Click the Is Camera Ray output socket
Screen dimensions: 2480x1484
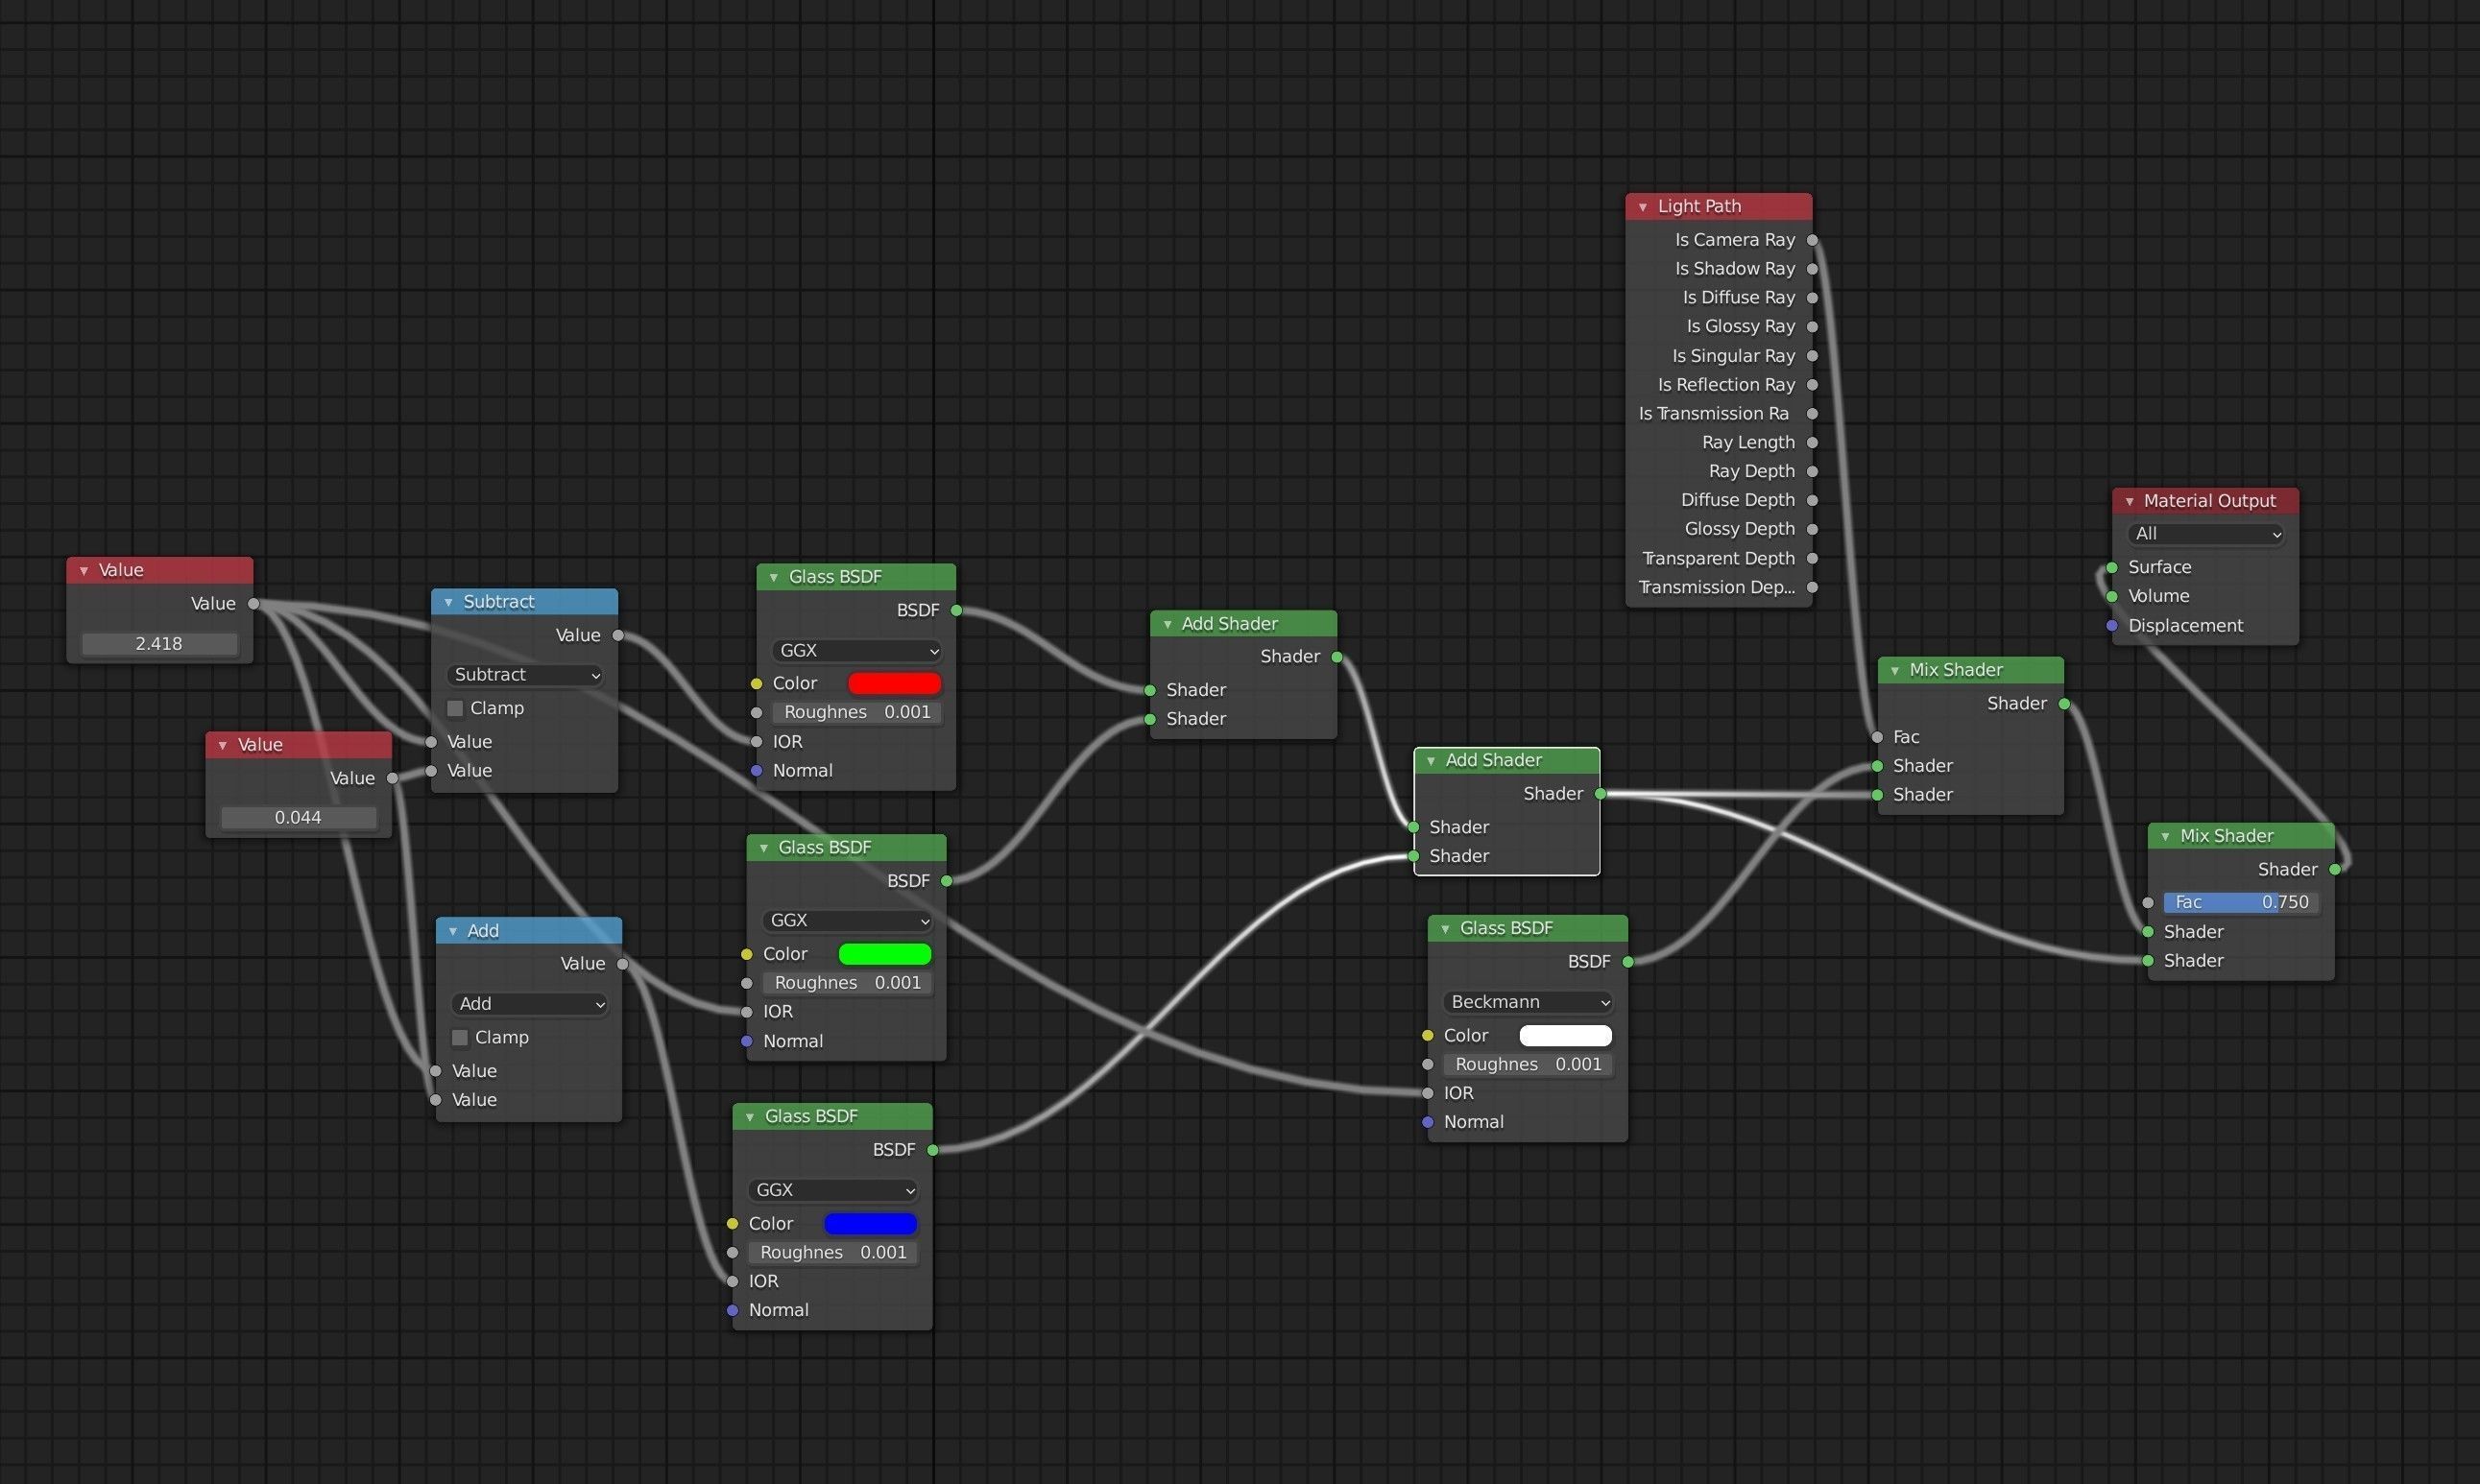pos(1812,240)
